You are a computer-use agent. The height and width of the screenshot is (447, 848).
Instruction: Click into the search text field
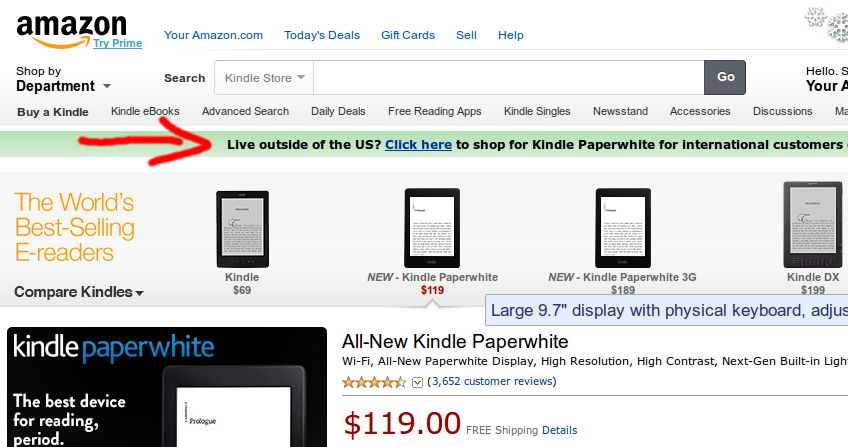[x=508, y=77]
